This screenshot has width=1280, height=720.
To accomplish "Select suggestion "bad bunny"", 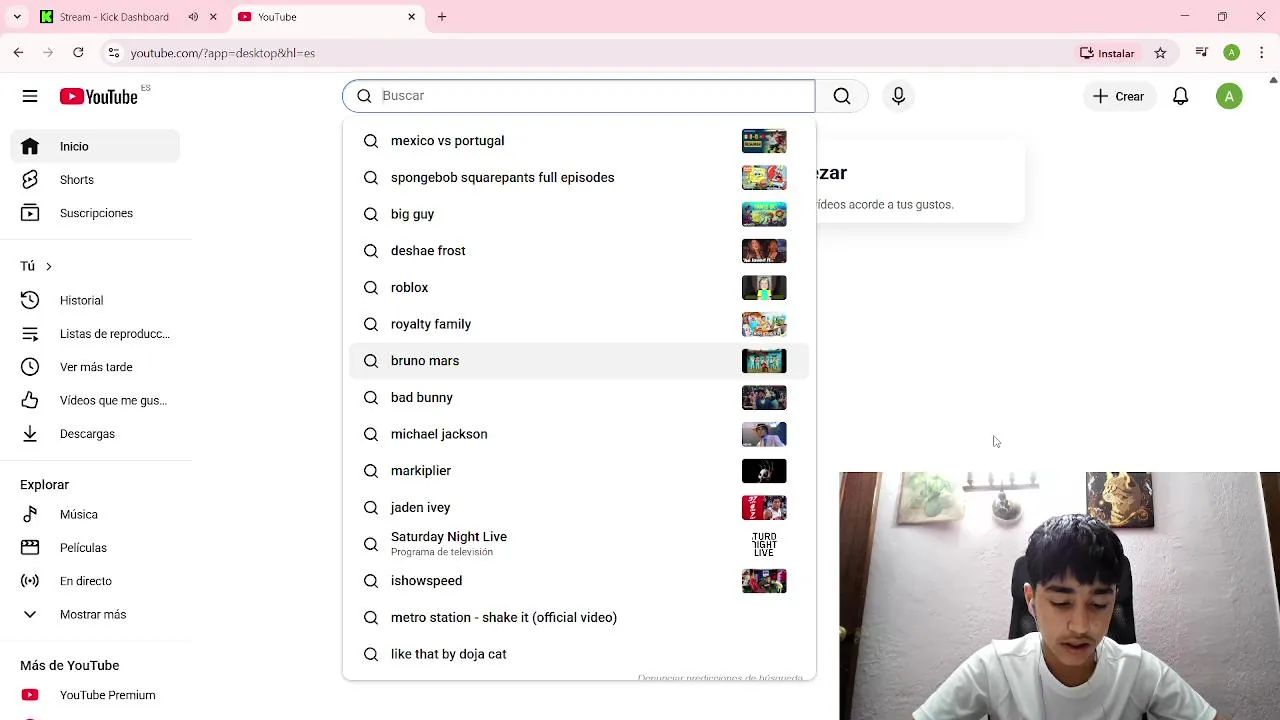I will coord(579,398).
